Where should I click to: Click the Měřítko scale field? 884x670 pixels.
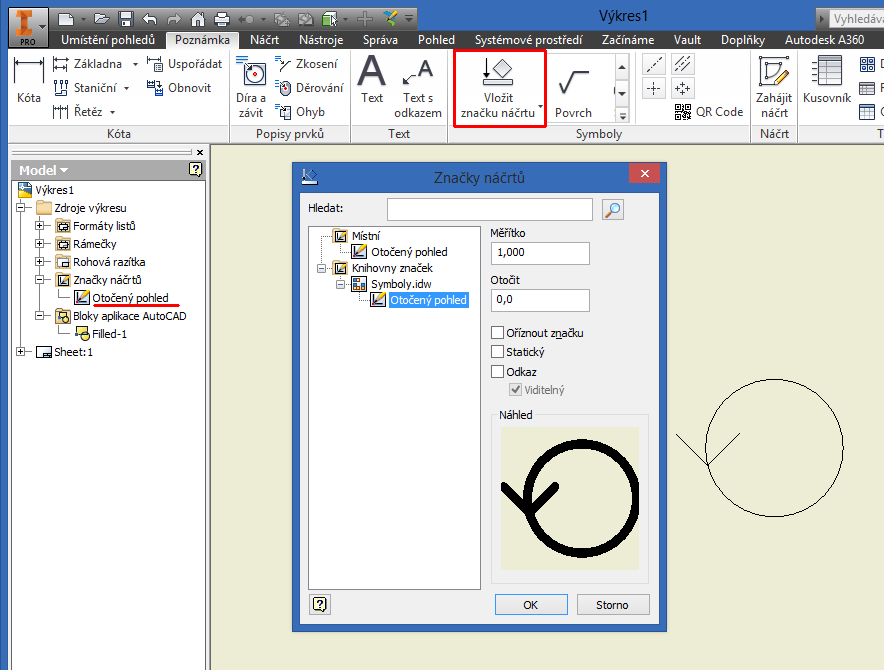[x=540, y=253]
